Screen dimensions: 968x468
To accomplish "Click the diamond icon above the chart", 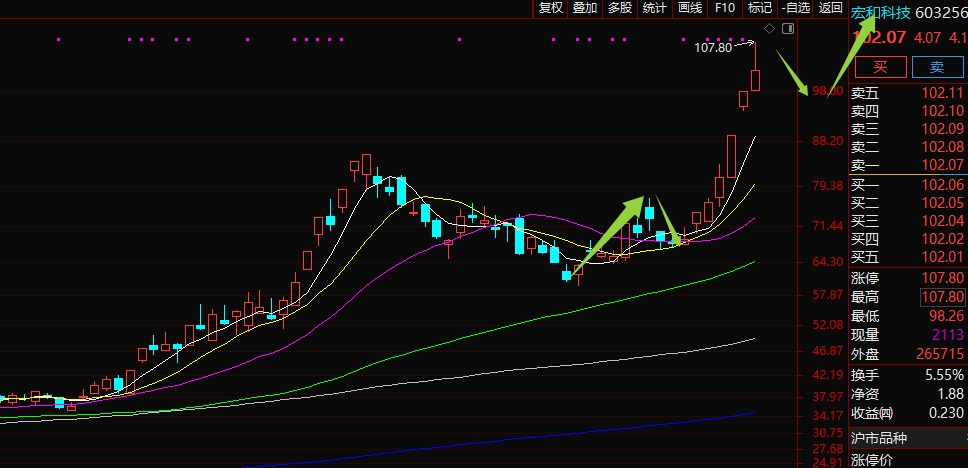I will coord(769,28).
